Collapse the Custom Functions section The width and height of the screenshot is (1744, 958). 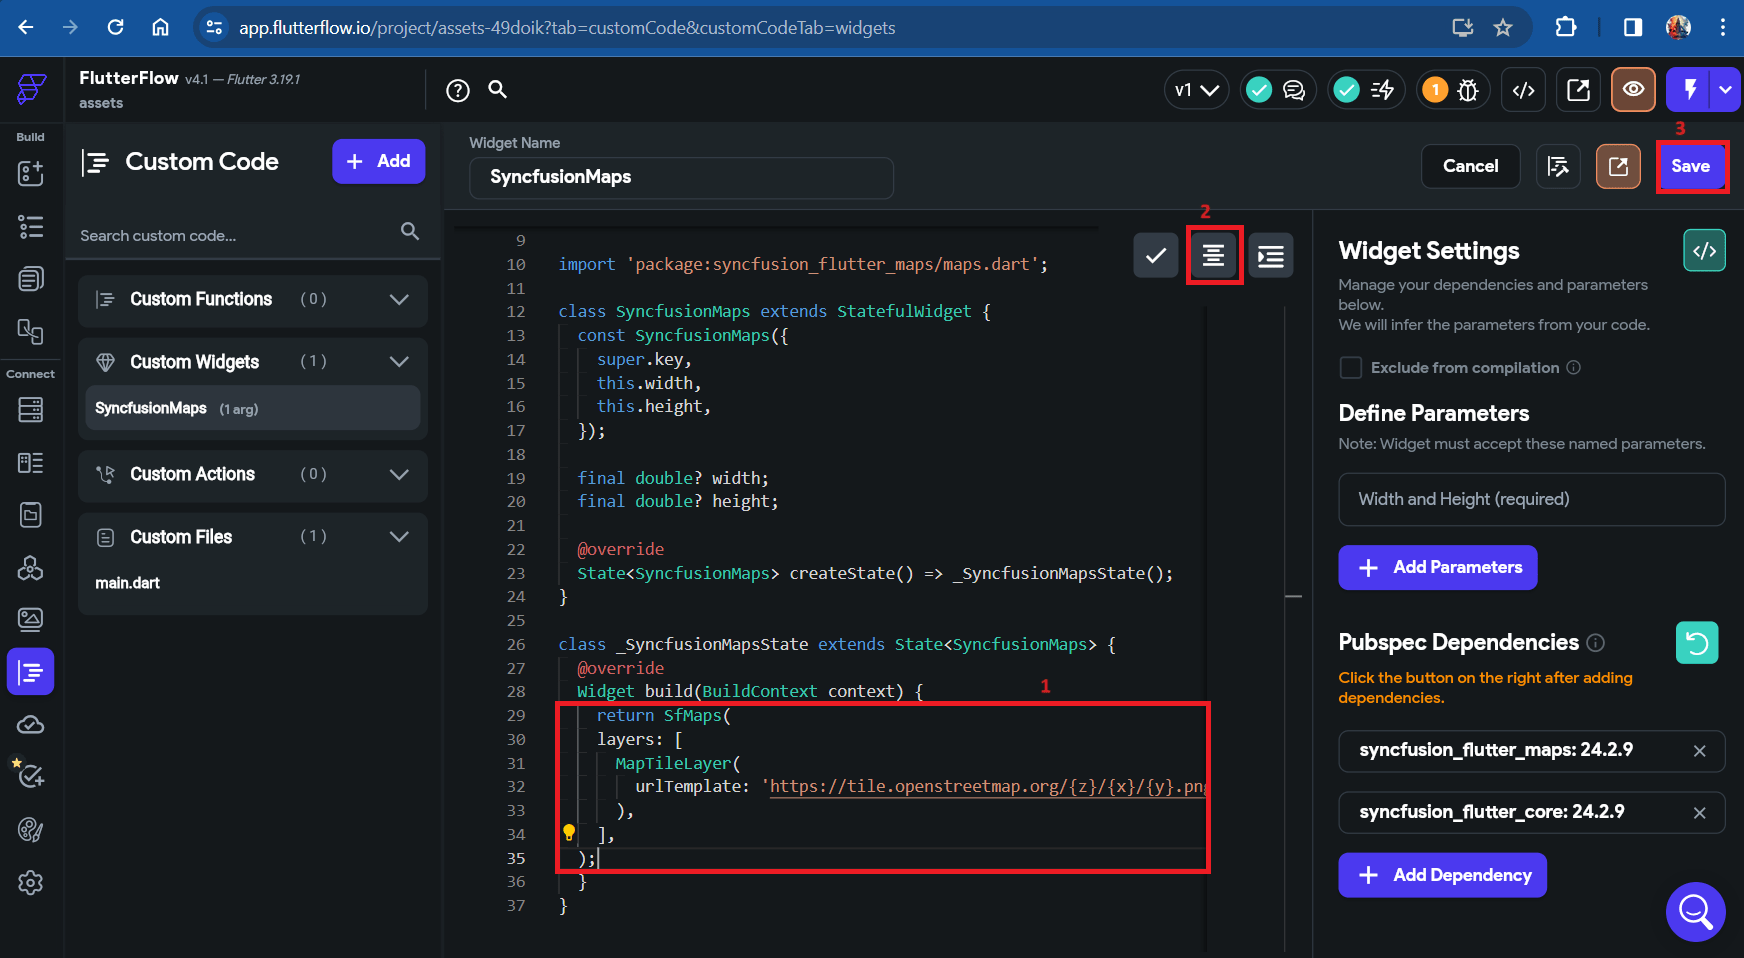pos(399,300)
